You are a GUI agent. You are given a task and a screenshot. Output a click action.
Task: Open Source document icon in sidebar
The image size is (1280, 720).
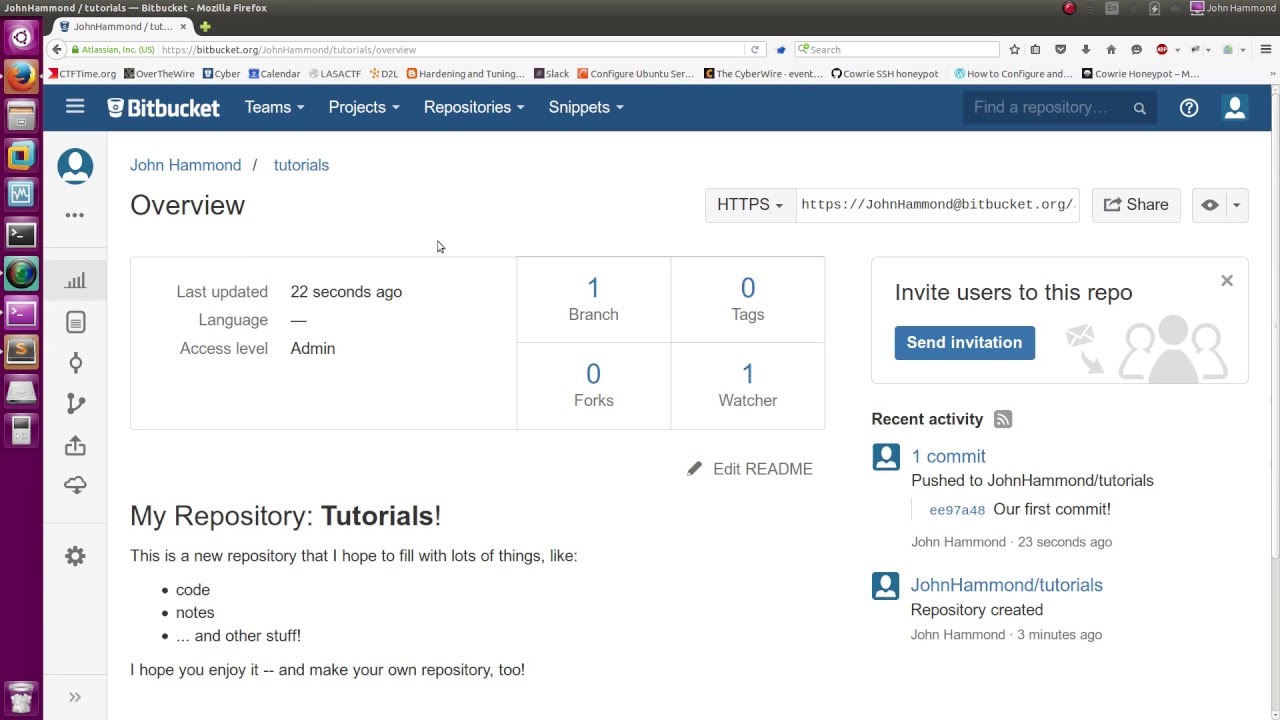pos(75,322)
